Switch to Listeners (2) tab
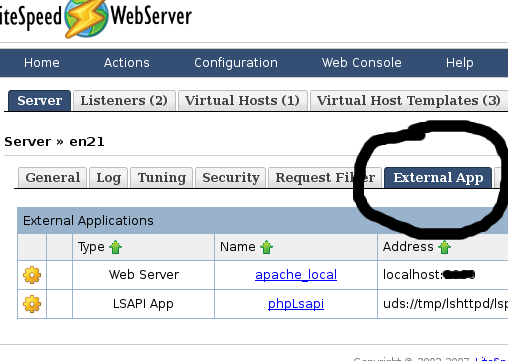Image resolution: width=508 pixels, height=361 pixels. click(x=124, y=100)
